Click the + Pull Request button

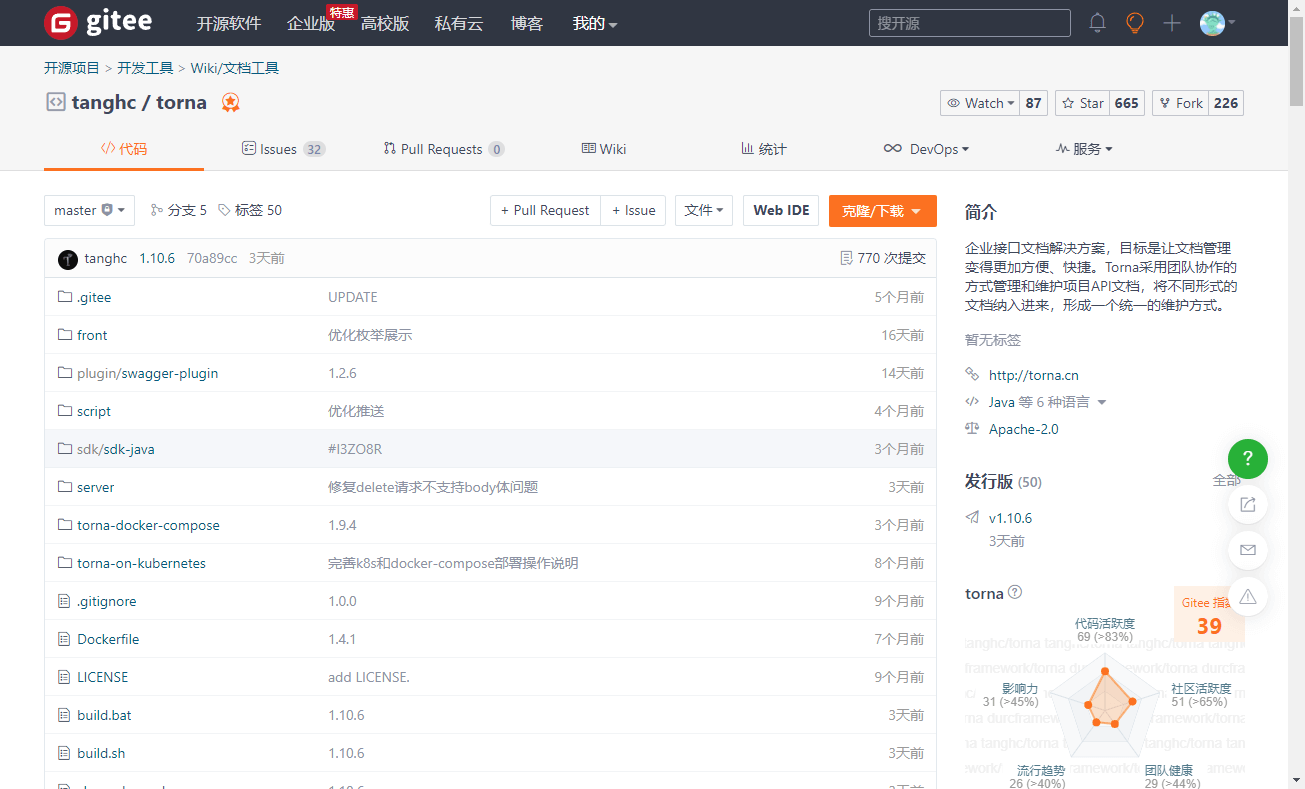click(545, 210)
